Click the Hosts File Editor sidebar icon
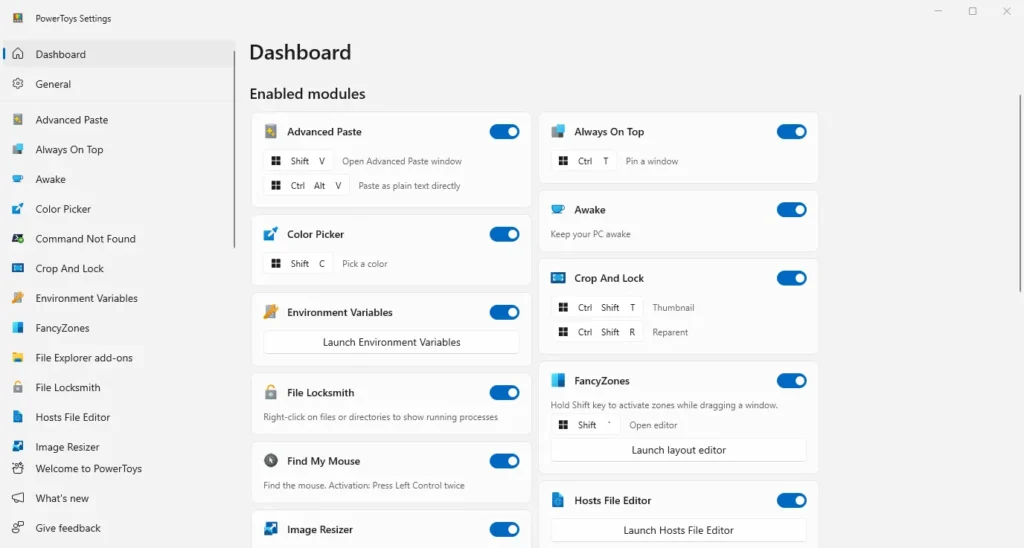This screenshot has width=1024, height=548. point(18,417)
